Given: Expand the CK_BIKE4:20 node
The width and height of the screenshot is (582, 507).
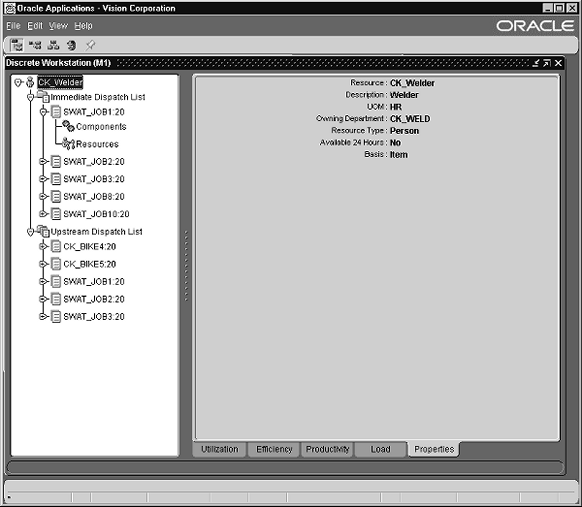Looking at the screenshot, I should click(43, 246).
